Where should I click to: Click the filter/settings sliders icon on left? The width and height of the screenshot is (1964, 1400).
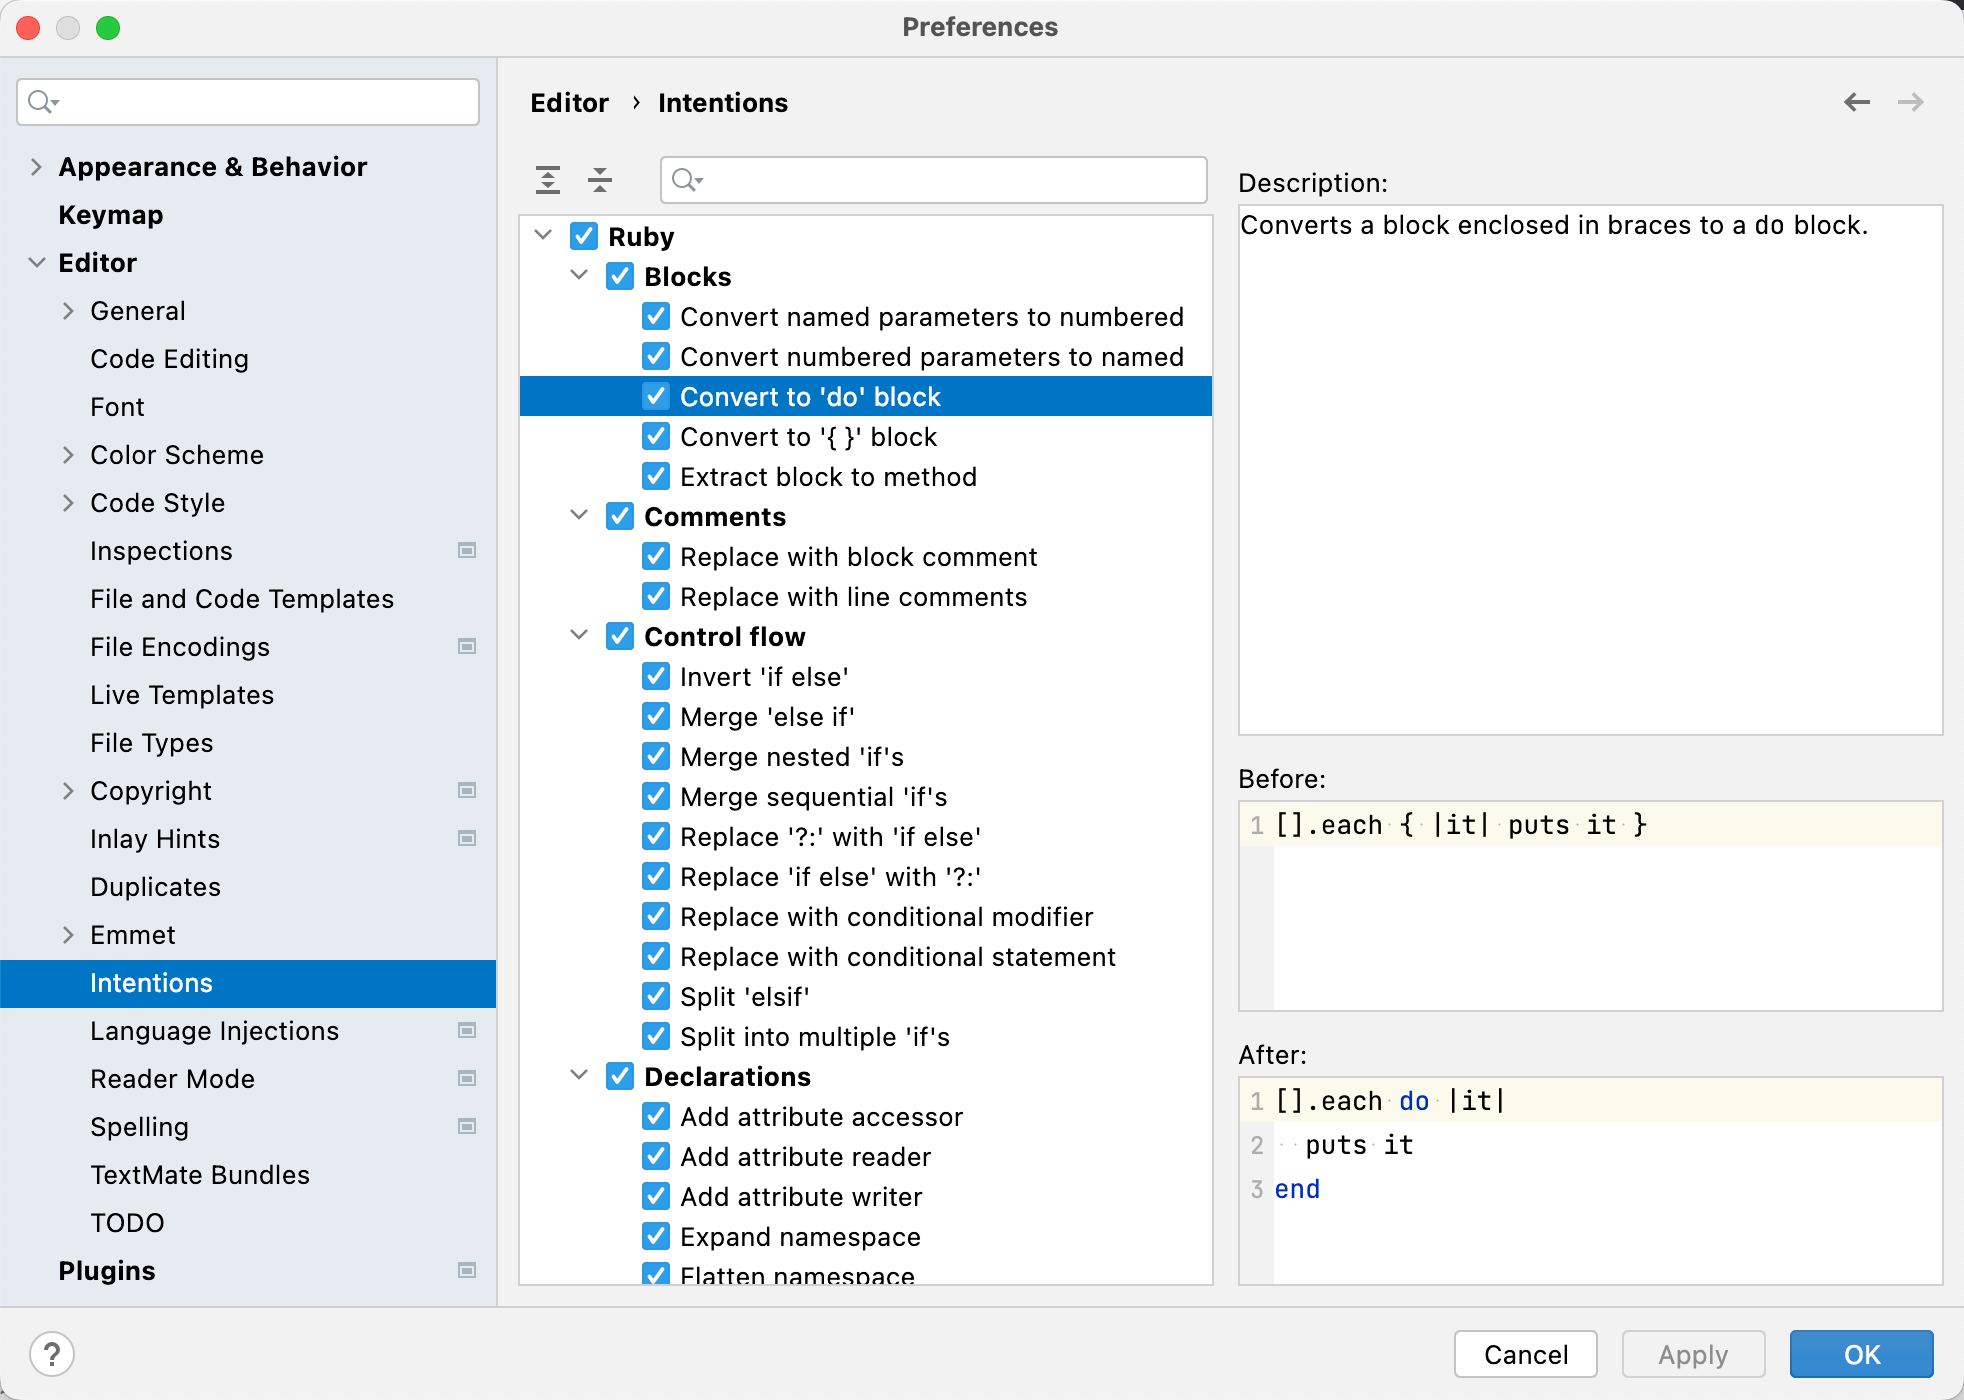[549, 177]
